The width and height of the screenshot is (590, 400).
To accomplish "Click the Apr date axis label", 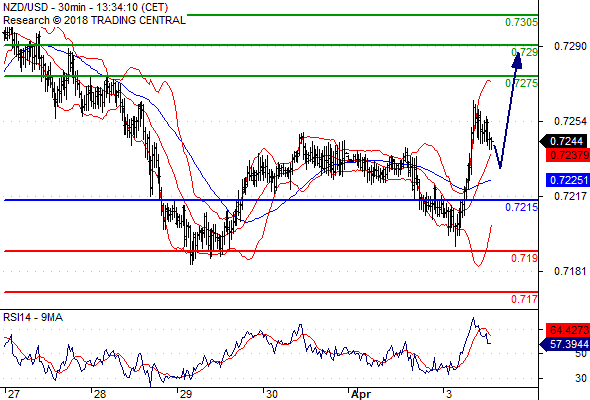I will coord(360,394).
